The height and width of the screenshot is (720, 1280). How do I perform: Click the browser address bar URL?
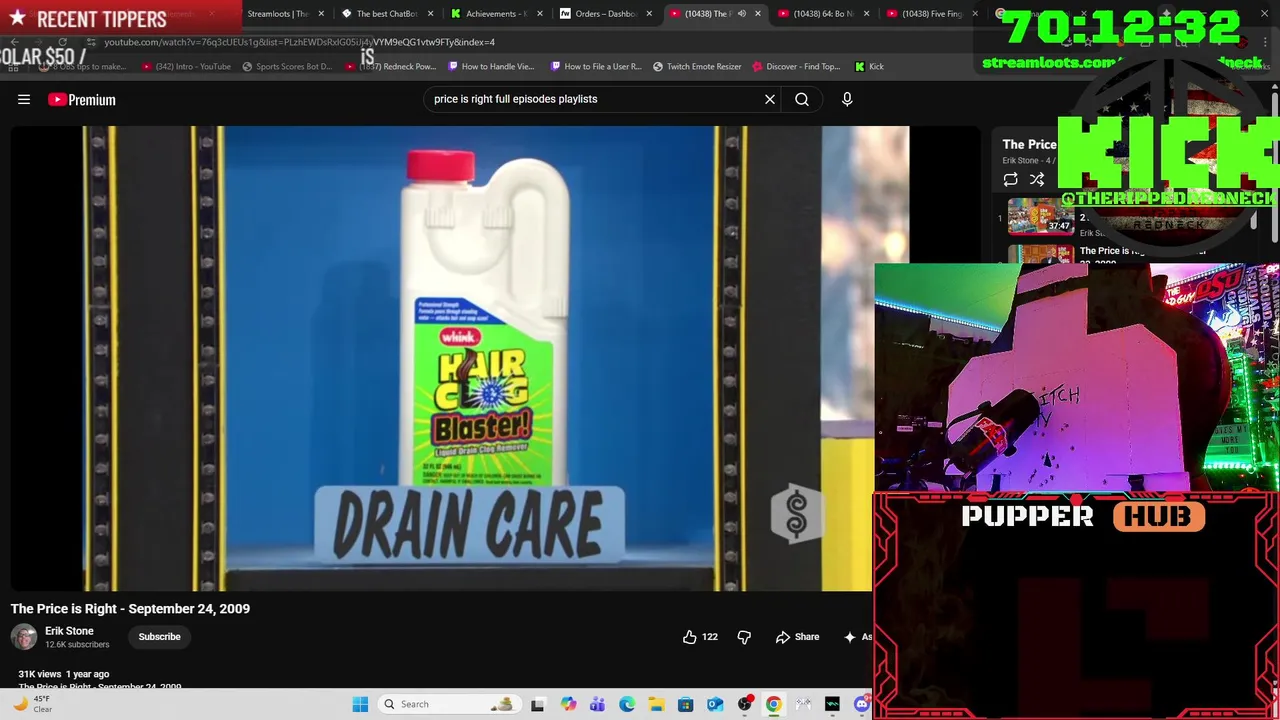tap(299, 42)
